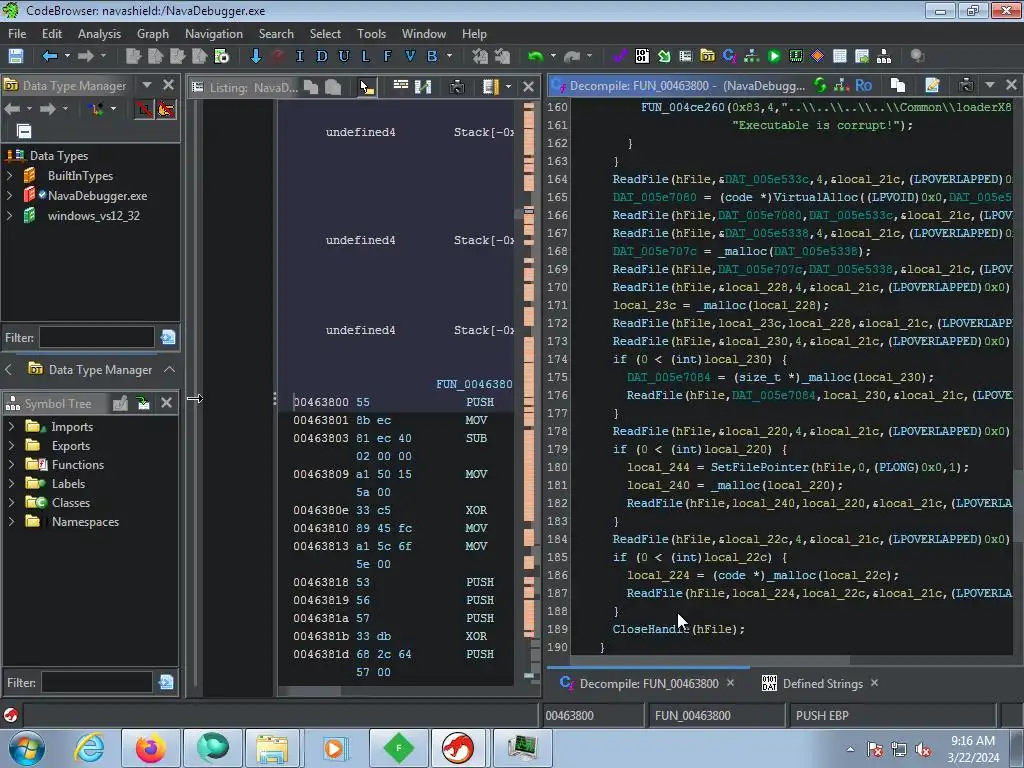
Task: Open the memory map chip icon
Action: coord(795,56)
